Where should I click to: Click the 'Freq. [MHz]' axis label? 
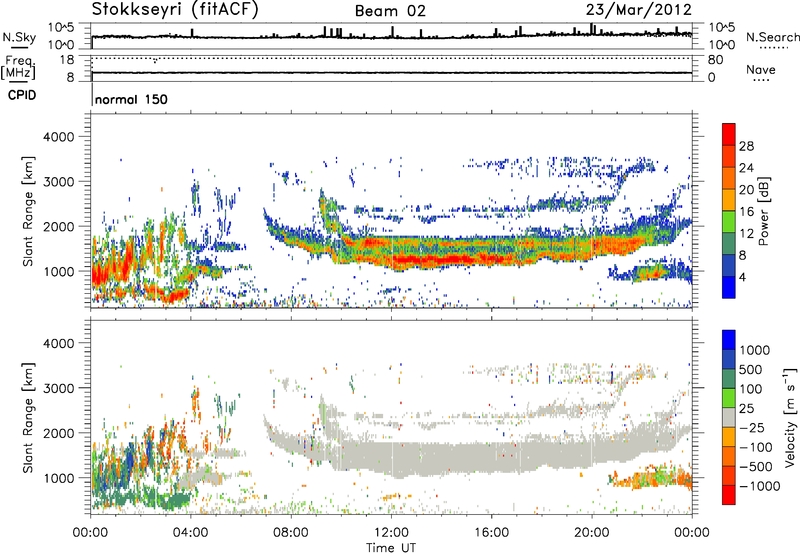point(19,67)
